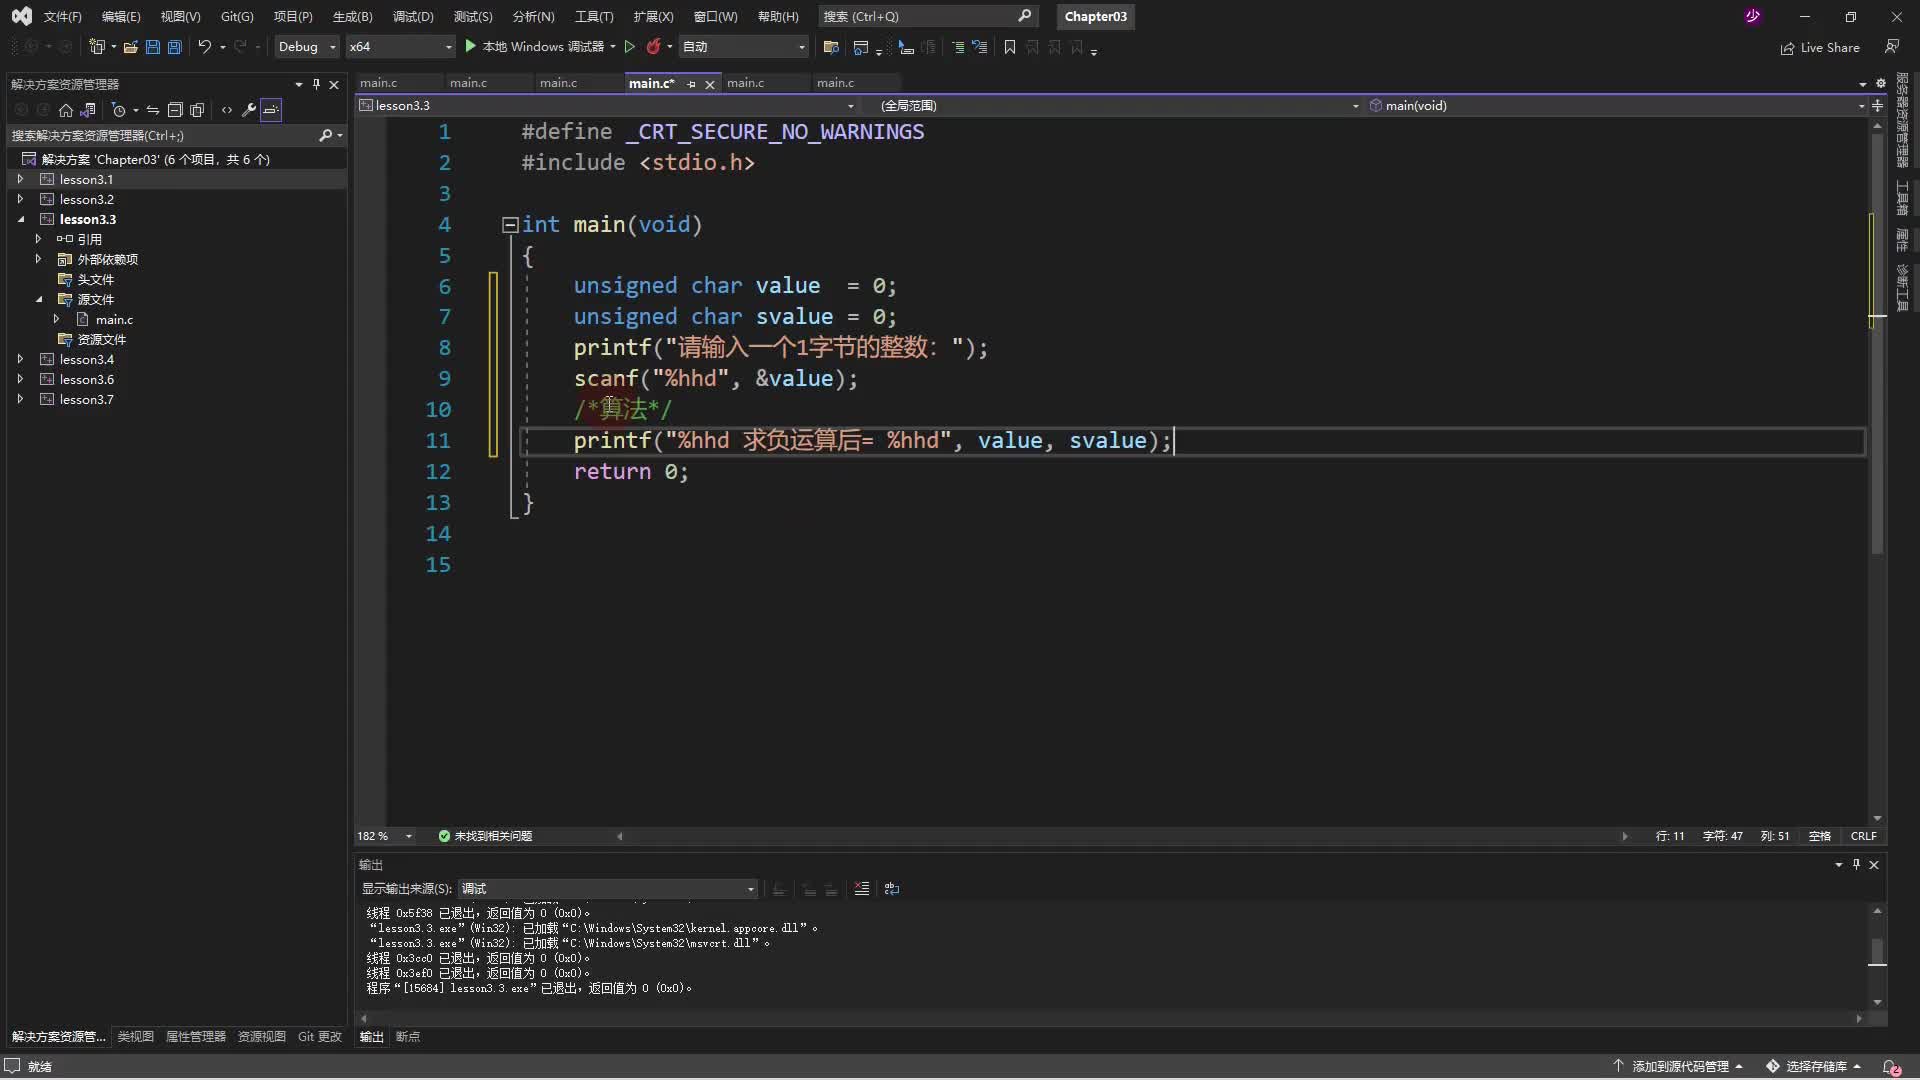
Task: Open the 调试(D) debug menu
Action: pyautogui.click(x=413, y=16)
